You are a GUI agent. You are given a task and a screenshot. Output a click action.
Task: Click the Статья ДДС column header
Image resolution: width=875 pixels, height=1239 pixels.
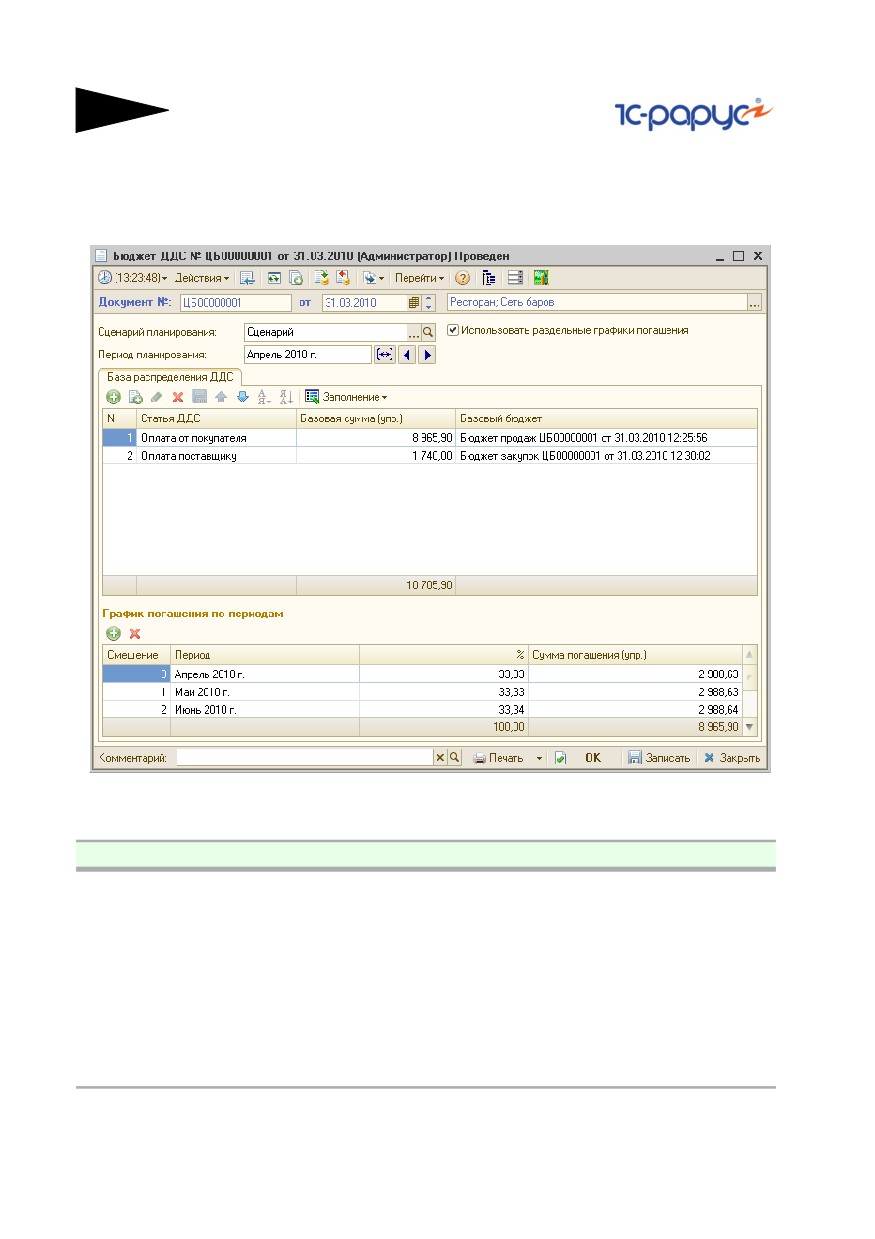pyautogui.click(x=216, y=418)
